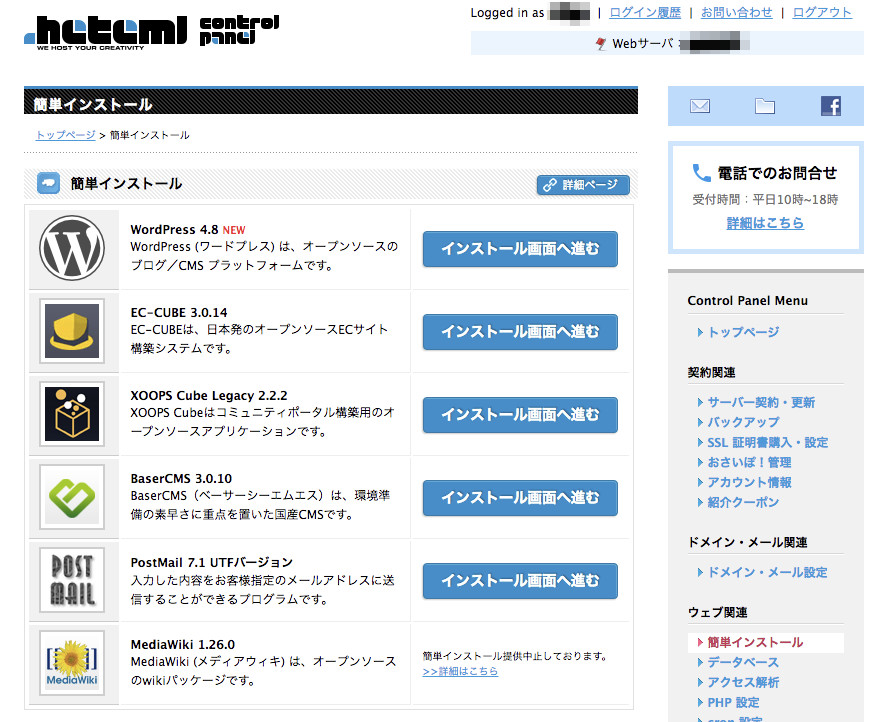Select ドメイン・メール設定 menu item

click(767, 573)
